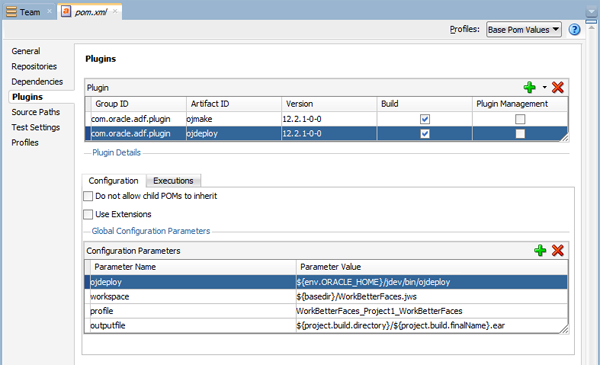Edit the outputfile .ear parameter value
Image resolution: width=600 pixels, height=365 pixels.
[432, 326]
